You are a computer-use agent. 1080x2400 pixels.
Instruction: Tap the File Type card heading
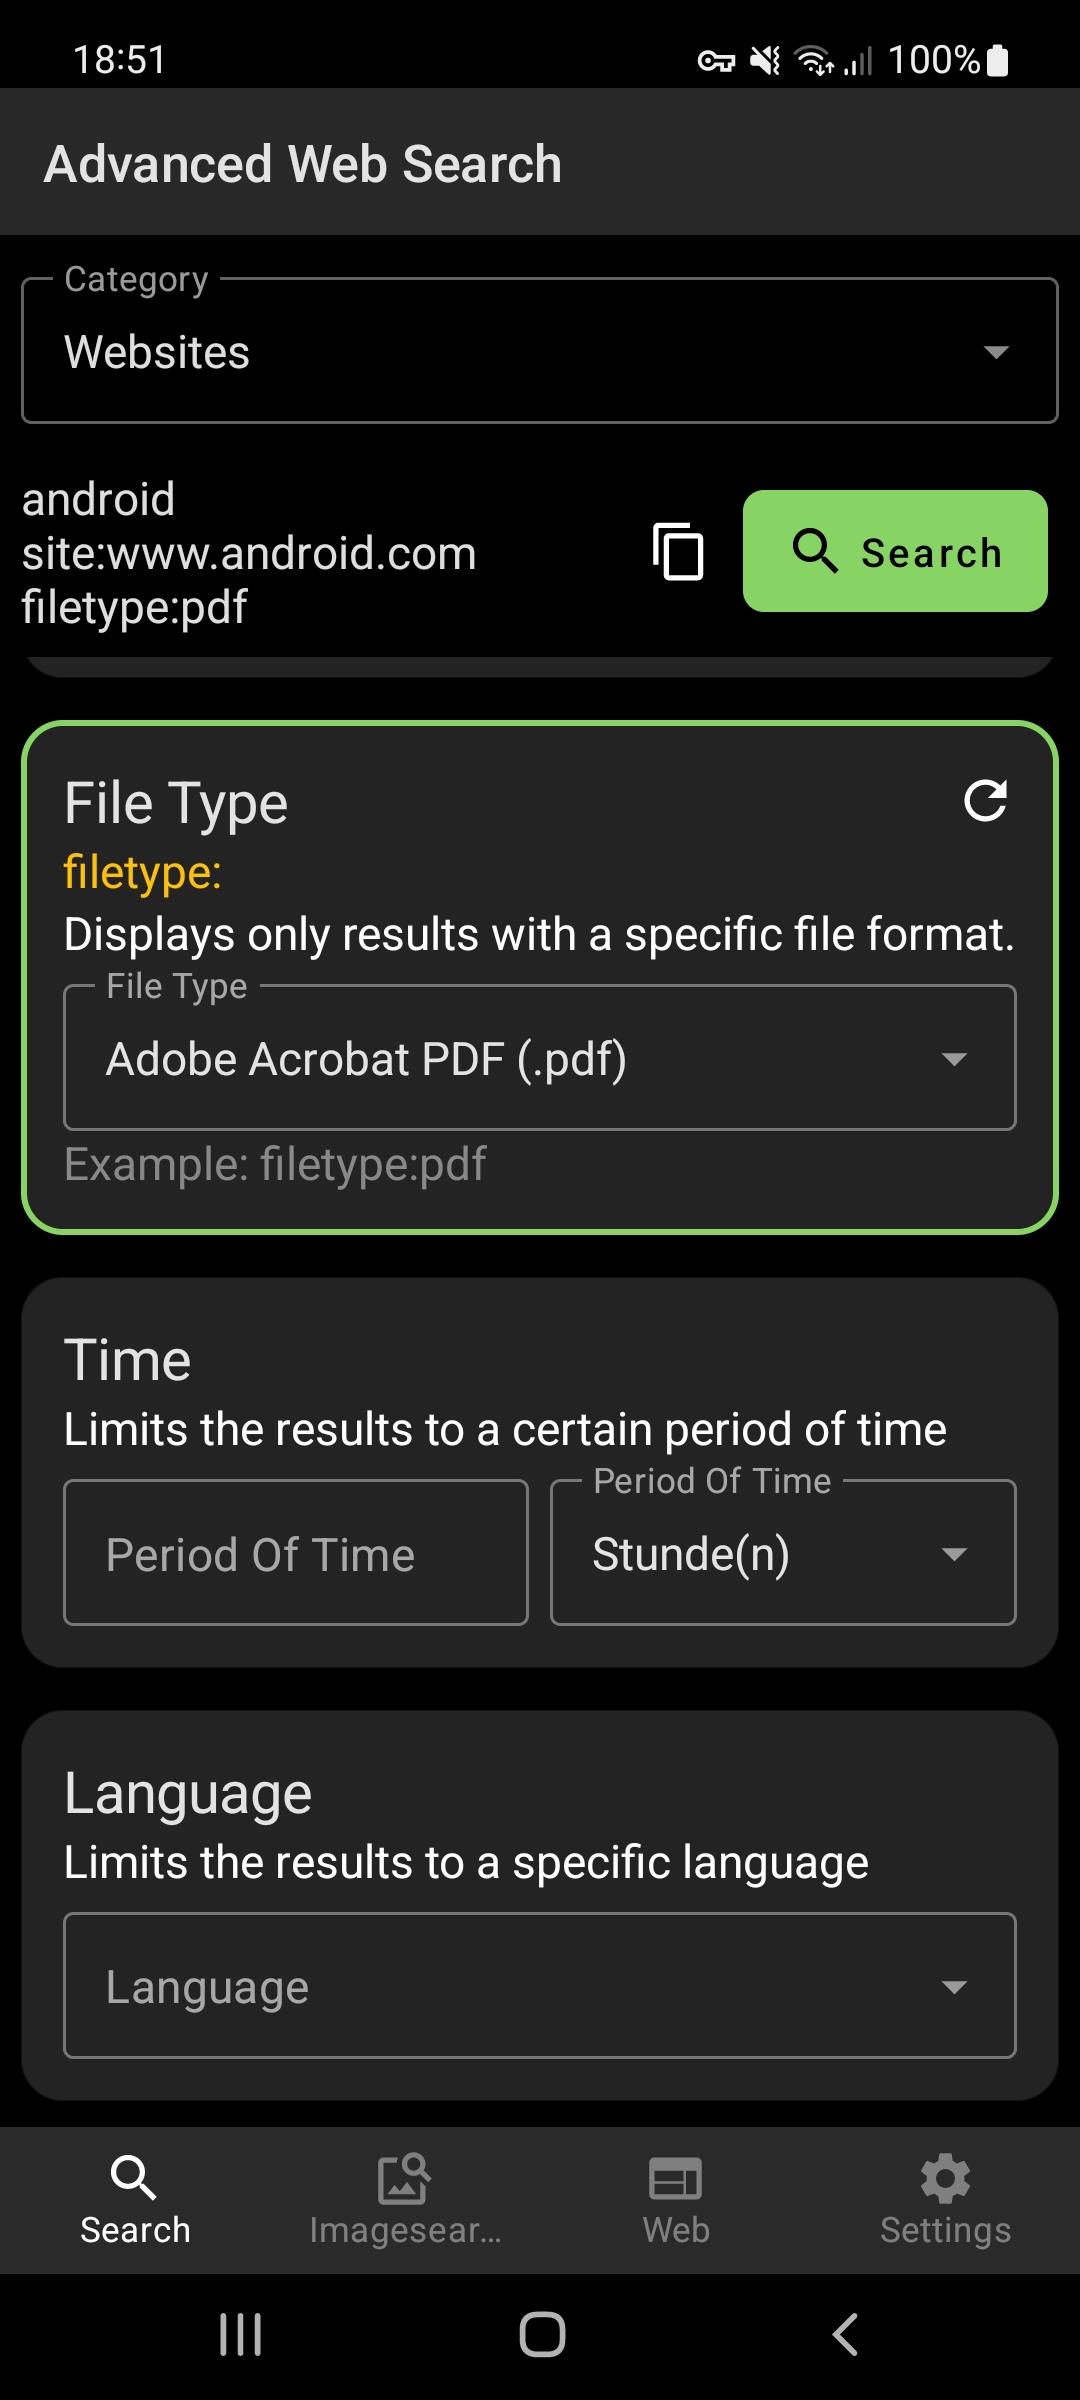[x=176, y=804]
